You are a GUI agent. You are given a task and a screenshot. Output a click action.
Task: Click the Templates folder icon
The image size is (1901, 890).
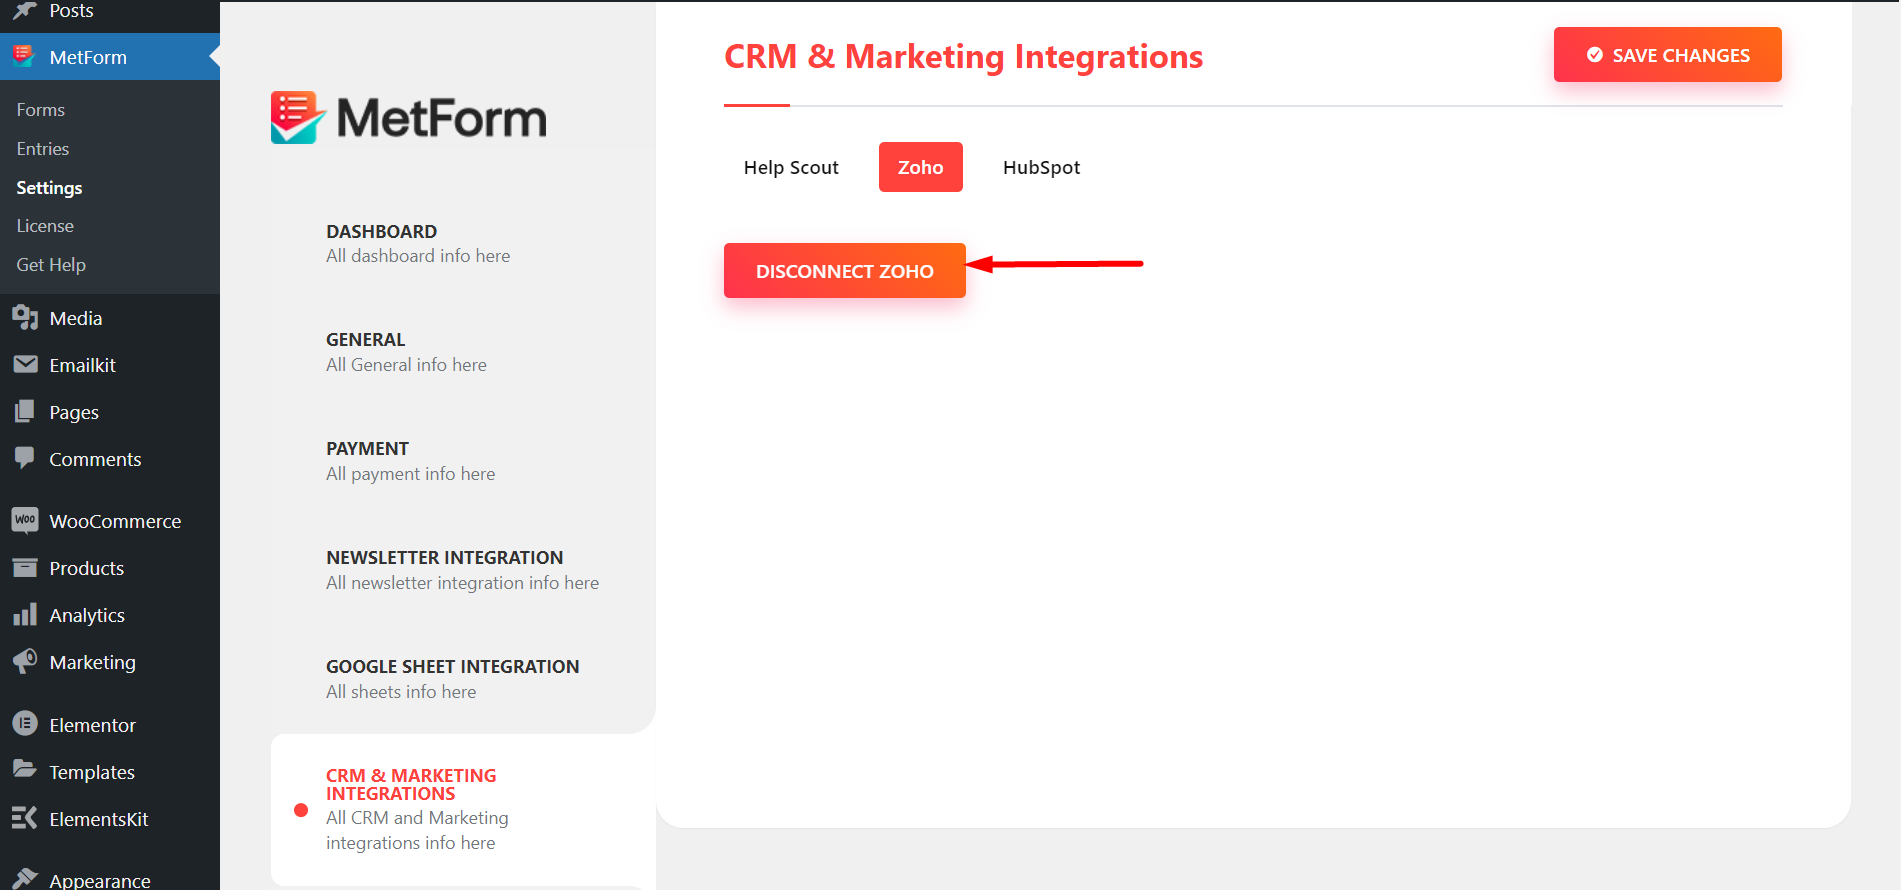25,771
